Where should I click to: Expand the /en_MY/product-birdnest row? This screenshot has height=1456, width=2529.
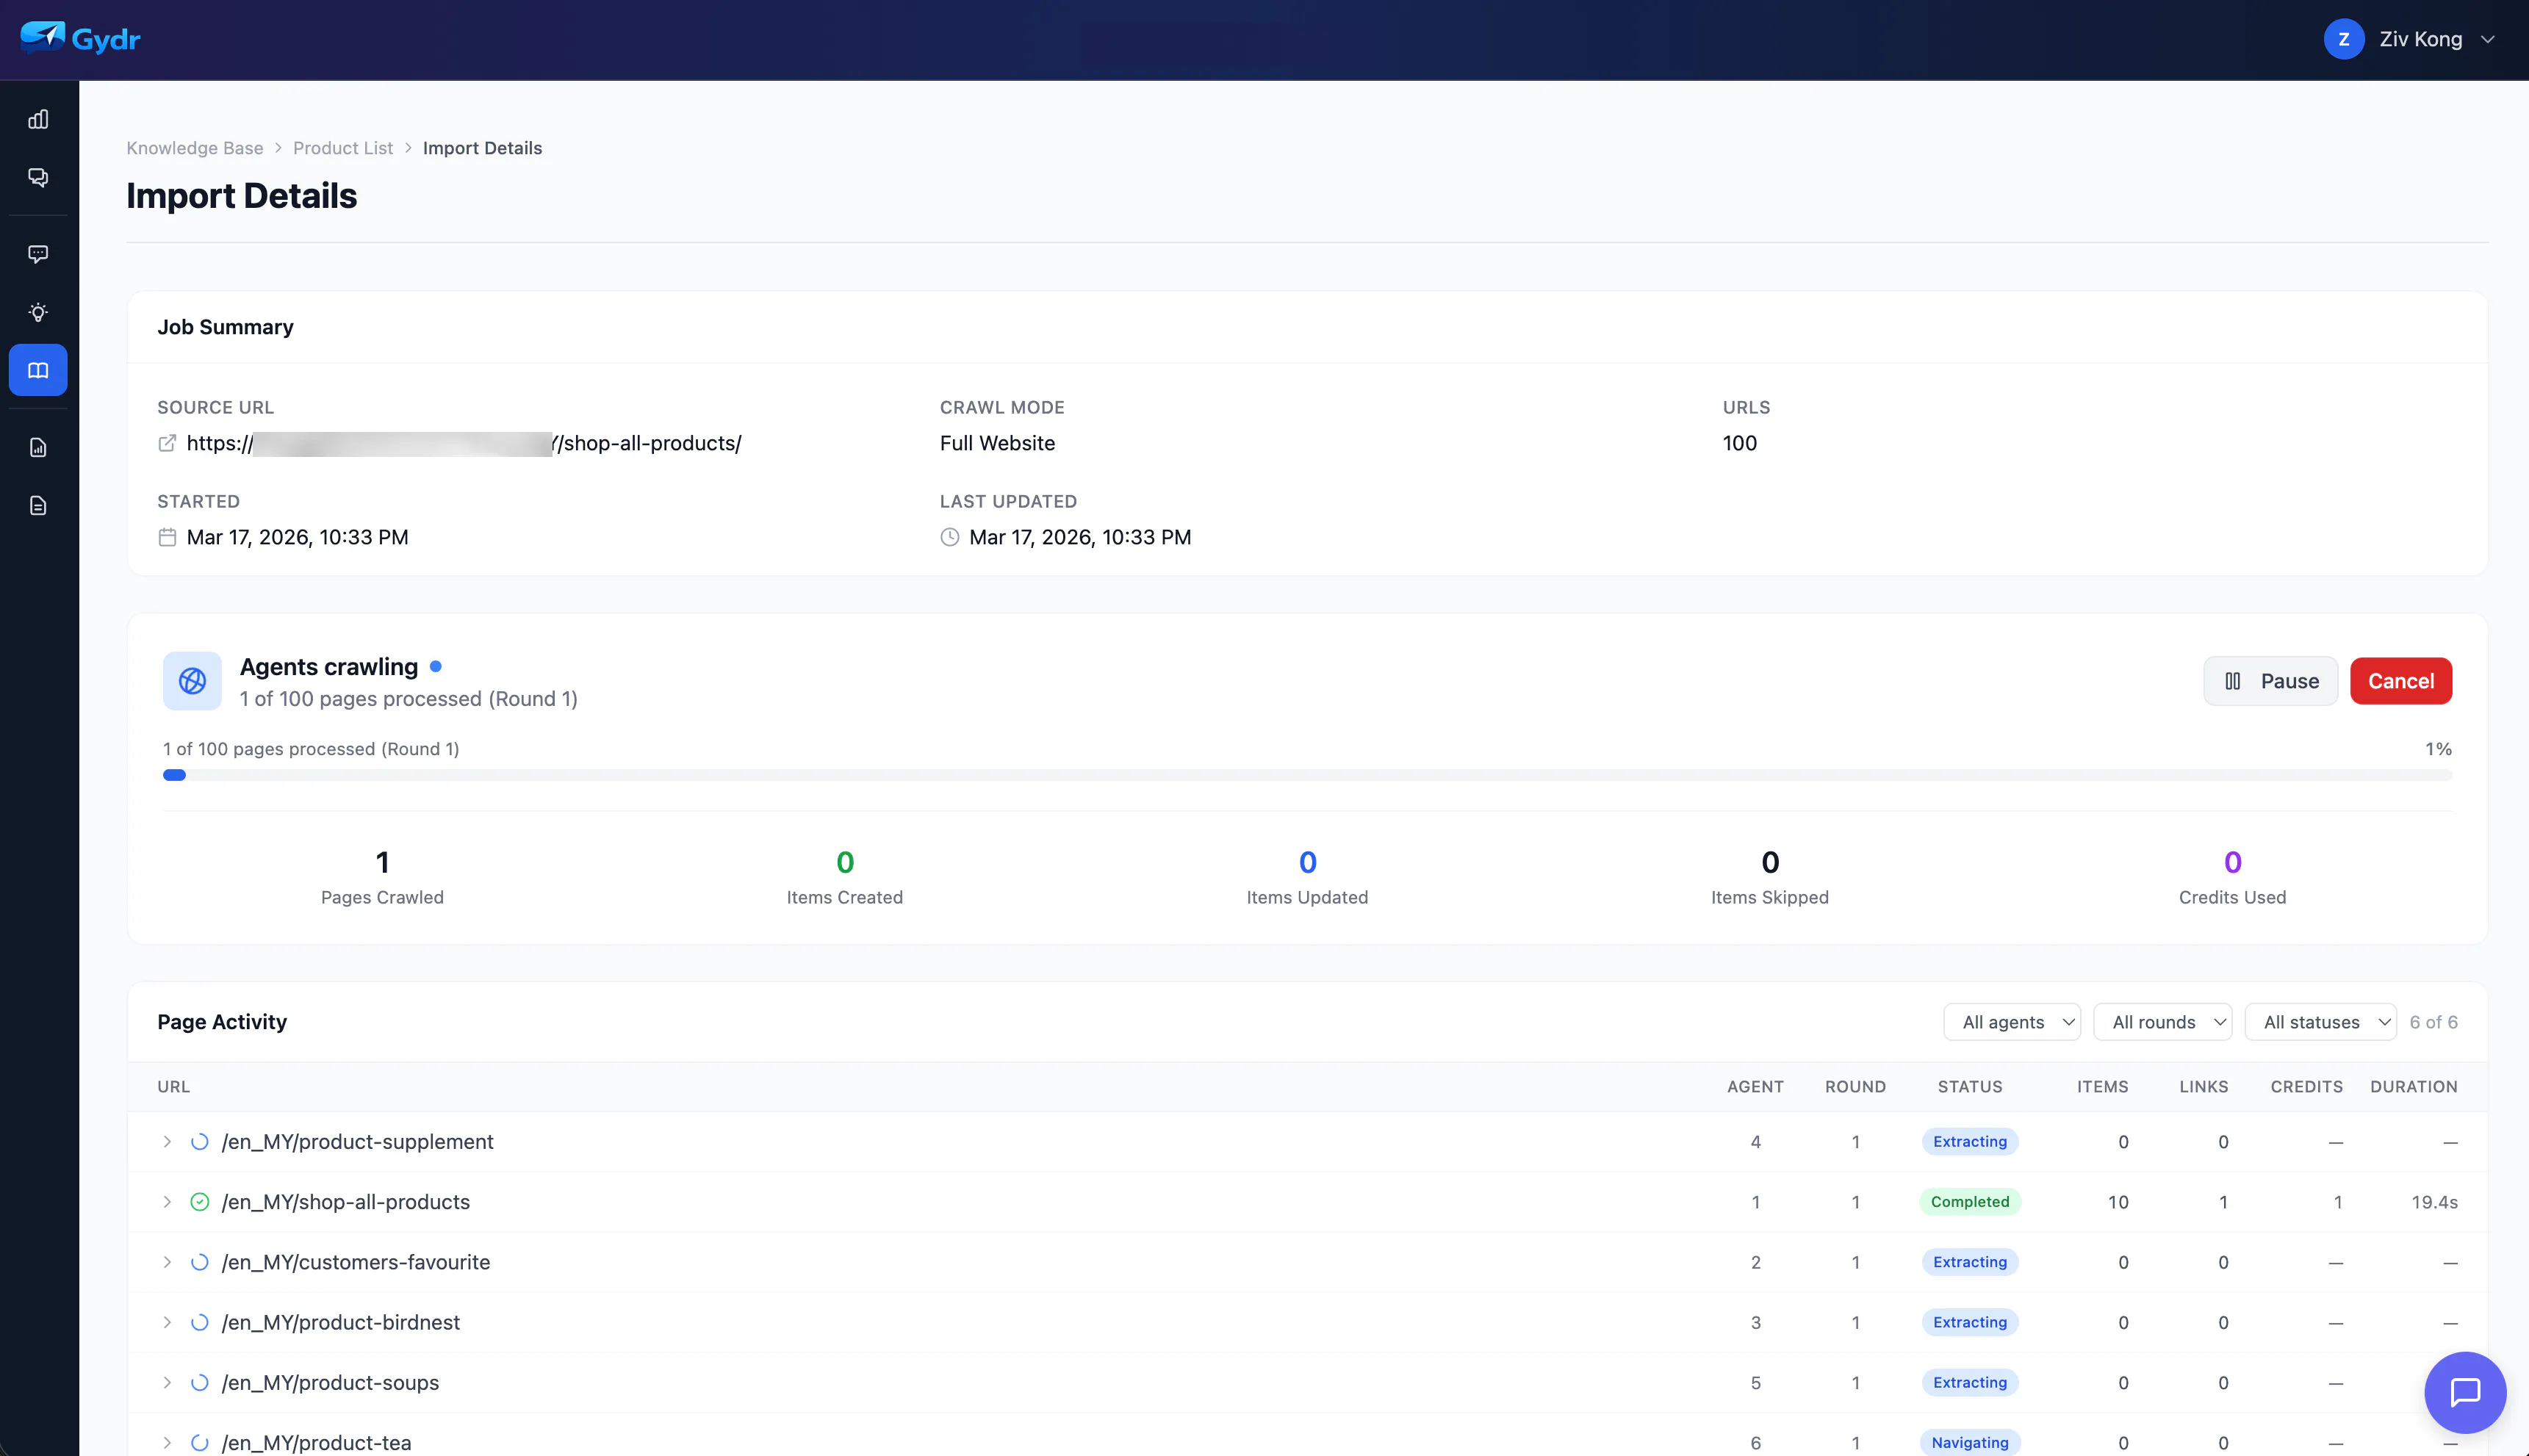click(x=167, y=1322)
